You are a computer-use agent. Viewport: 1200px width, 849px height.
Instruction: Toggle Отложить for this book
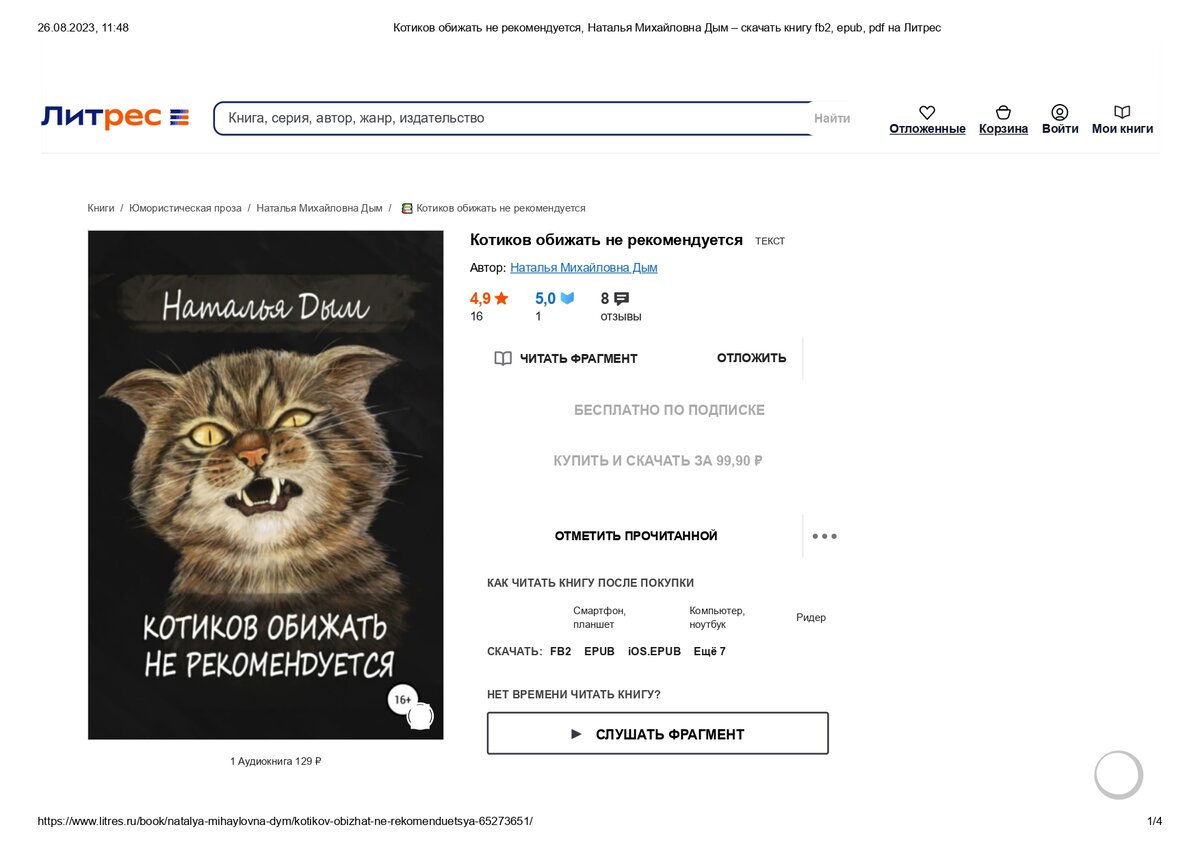click(x=752, y=358)
